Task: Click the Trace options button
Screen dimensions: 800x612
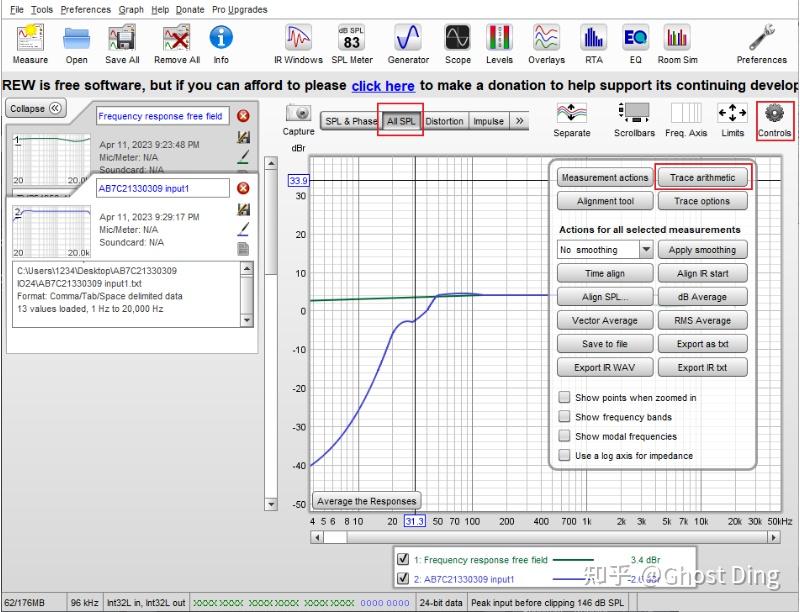Action: 703,201
